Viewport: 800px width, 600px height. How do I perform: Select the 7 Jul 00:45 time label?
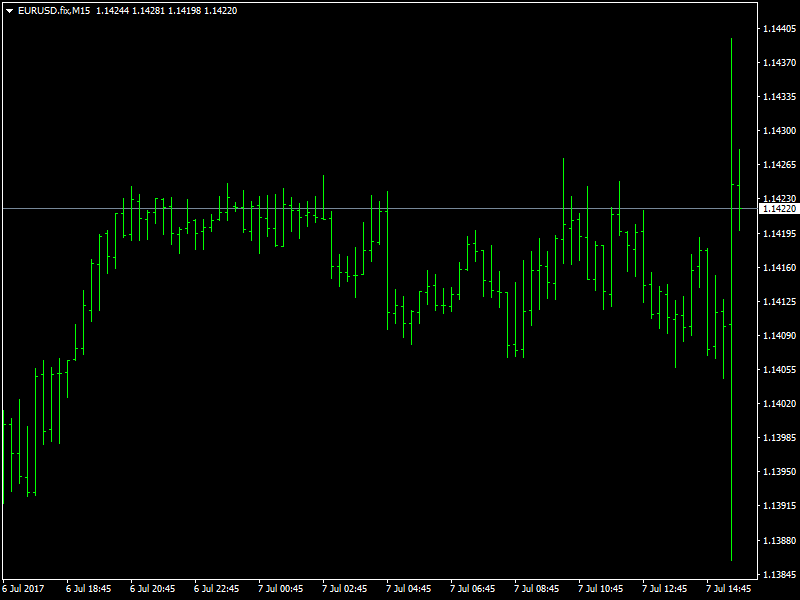click(x=281, y=589)
